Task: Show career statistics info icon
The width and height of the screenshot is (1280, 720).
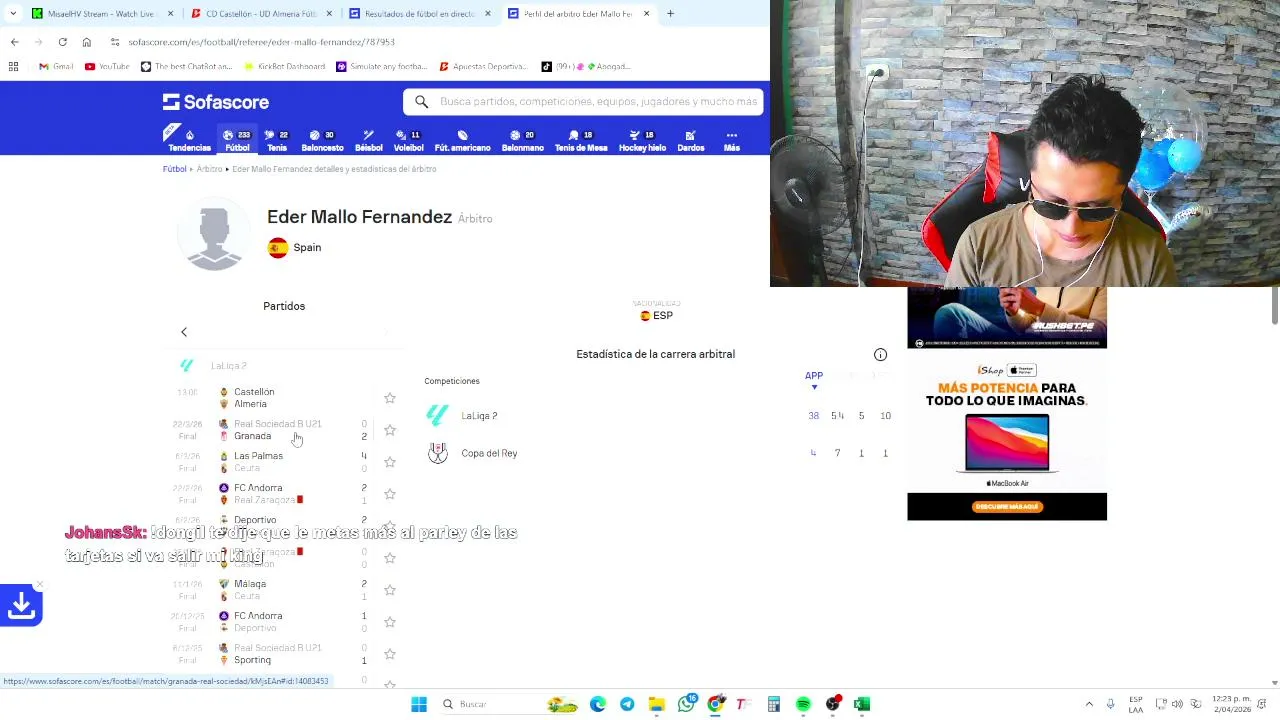Action: (880, 355)
